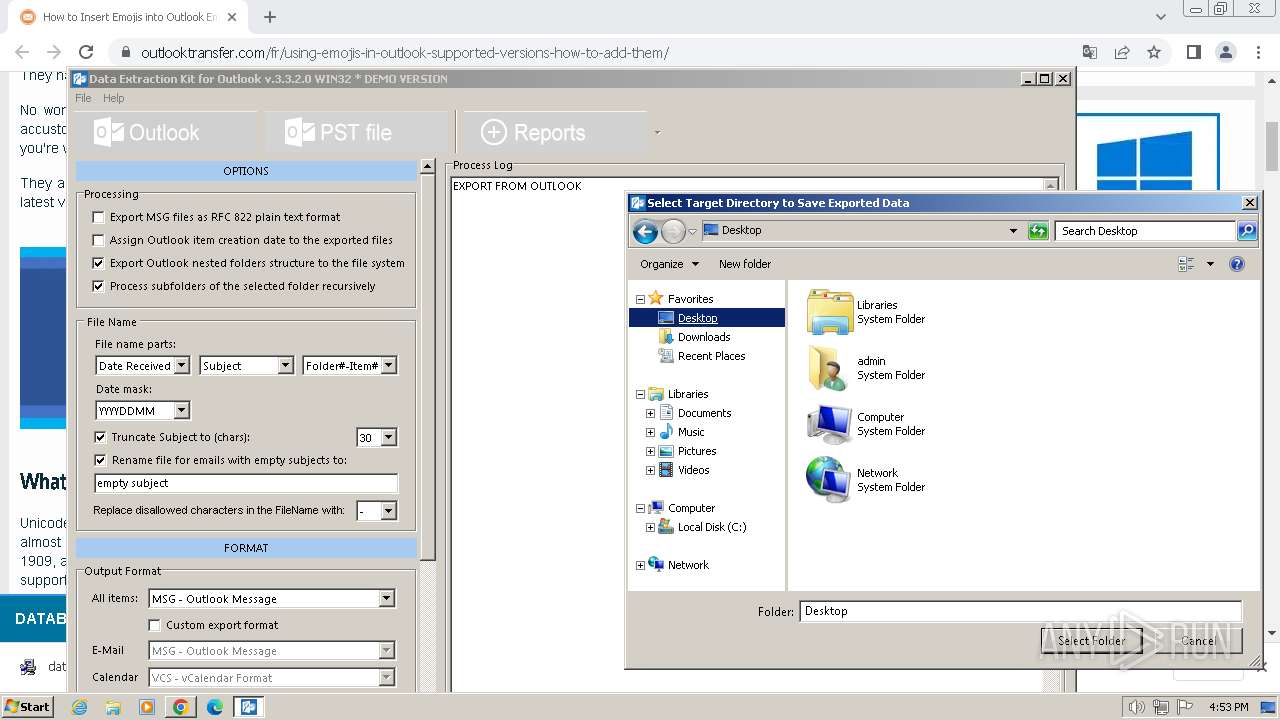Select the Libraries system folder icon
This screenshot has height=720, width=1280.
(829, 312)
